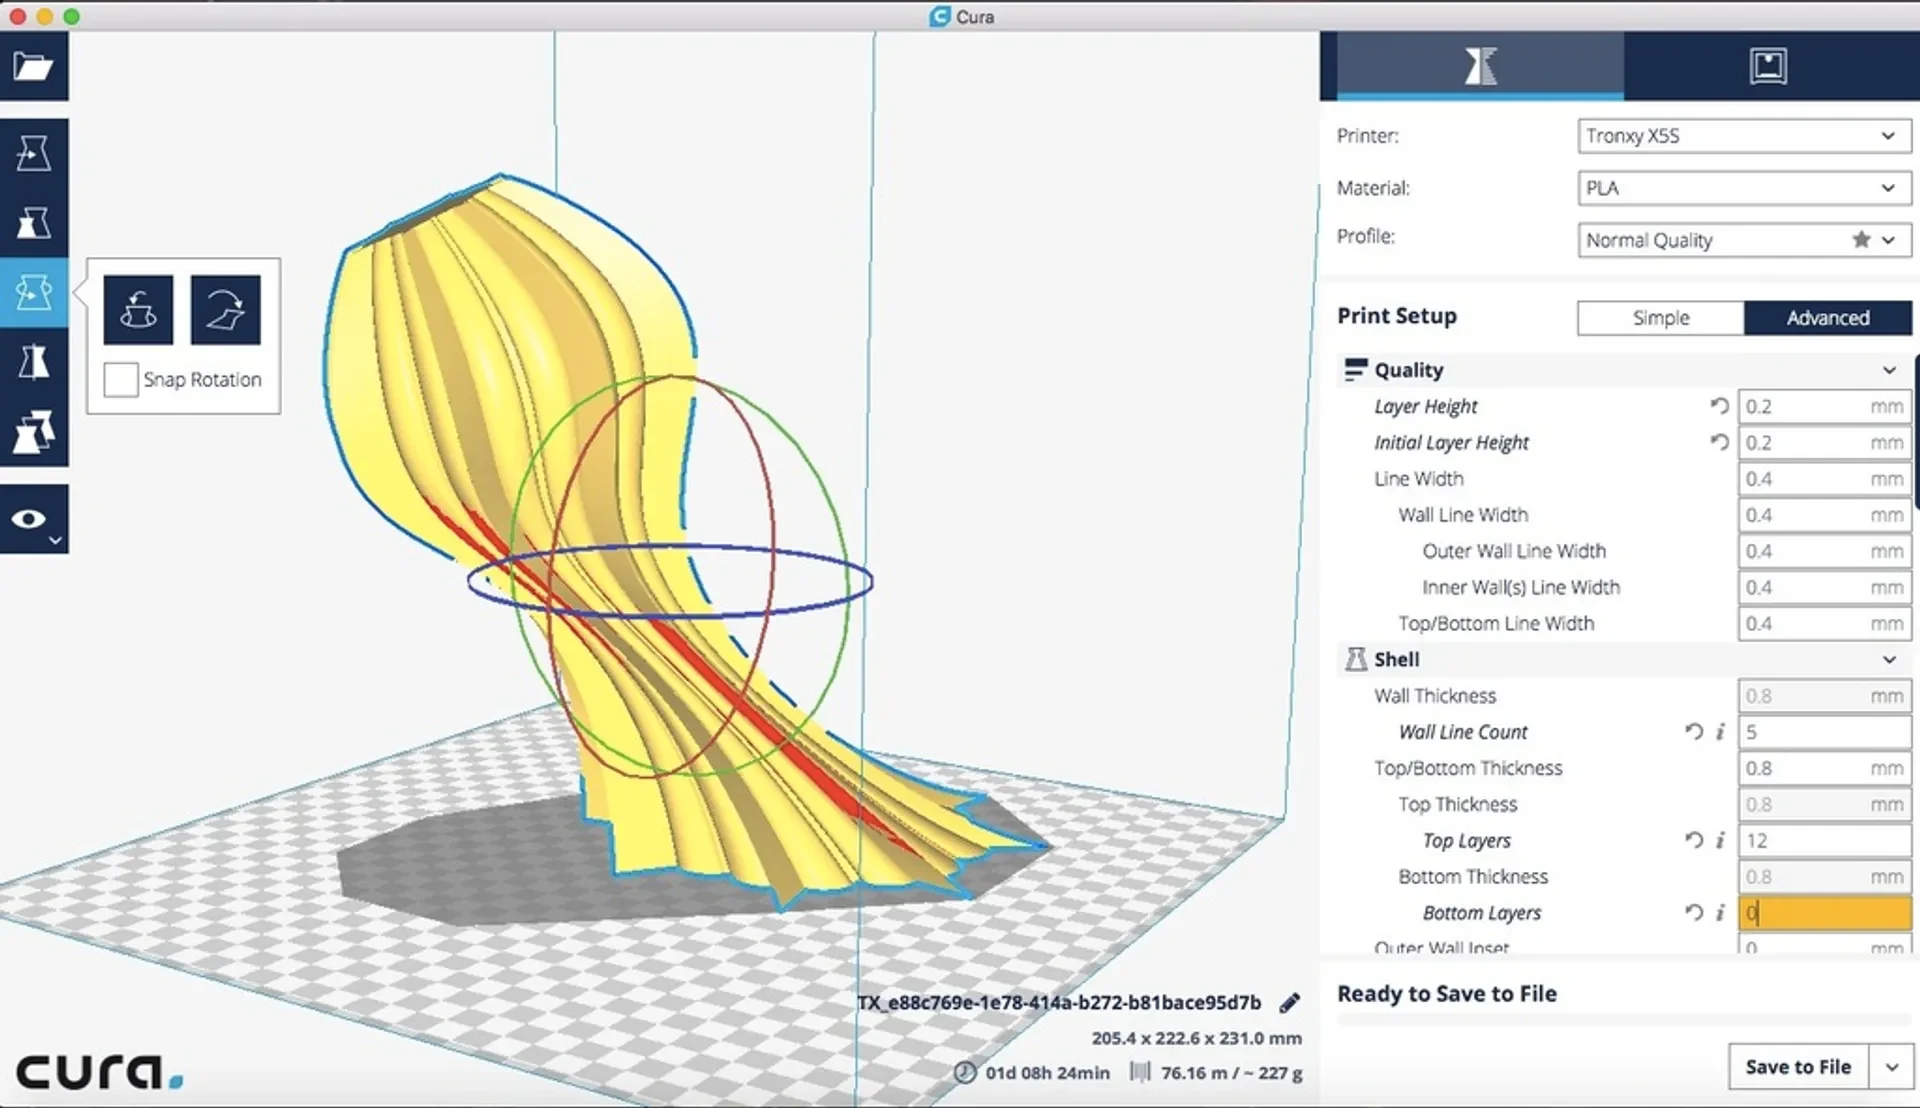Click the Top/Bottom Line Width field
The width and height of the screenshot is (1920, 1108).
(x=1825, y=623)
